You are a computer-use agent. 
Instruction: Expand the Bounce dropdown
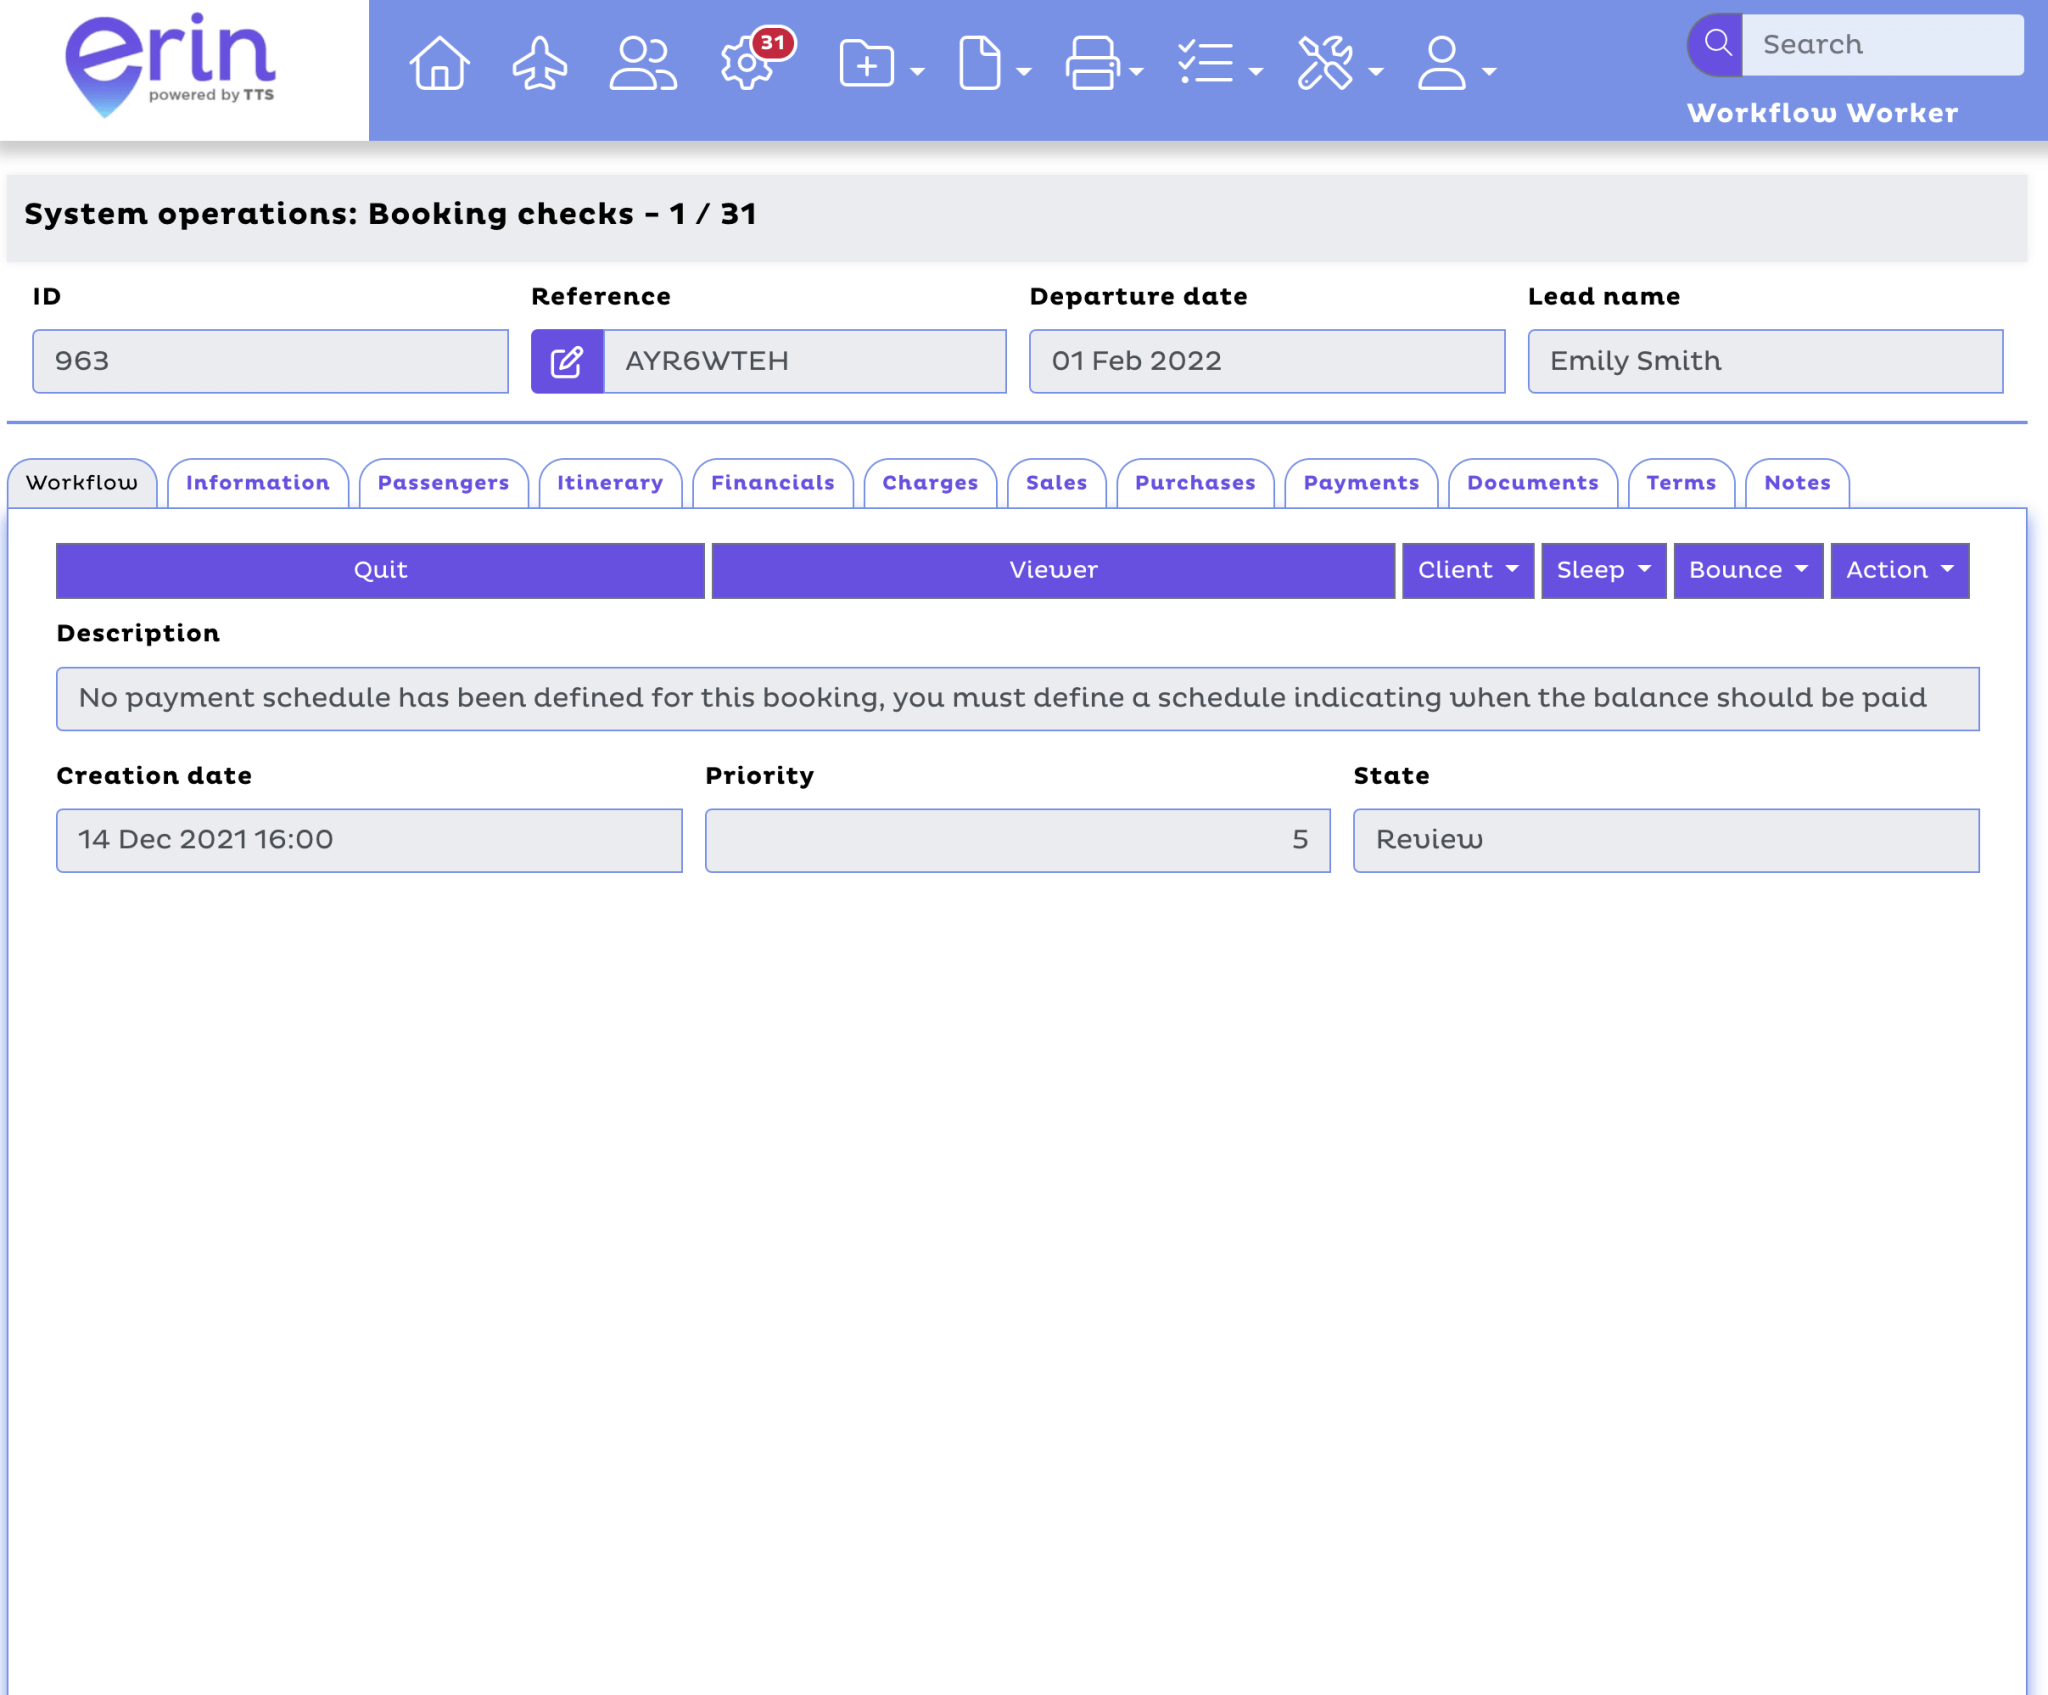[1747, 570]
